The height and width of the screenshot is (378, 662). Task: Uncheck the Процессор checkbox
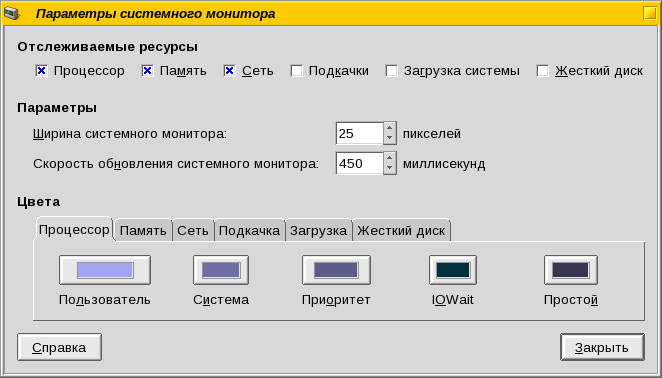[x=41, y=71]
